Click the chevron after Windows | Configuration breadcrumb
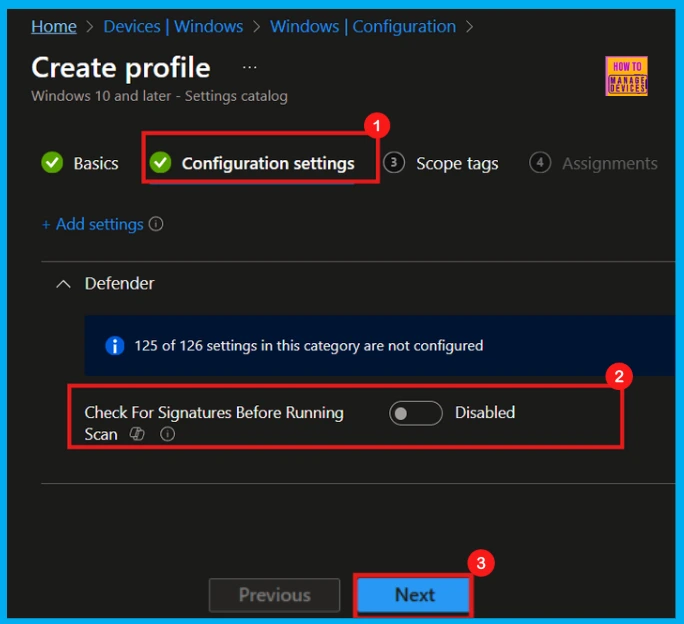Viewport: 684px width, 624px height. tap(470, 27)
